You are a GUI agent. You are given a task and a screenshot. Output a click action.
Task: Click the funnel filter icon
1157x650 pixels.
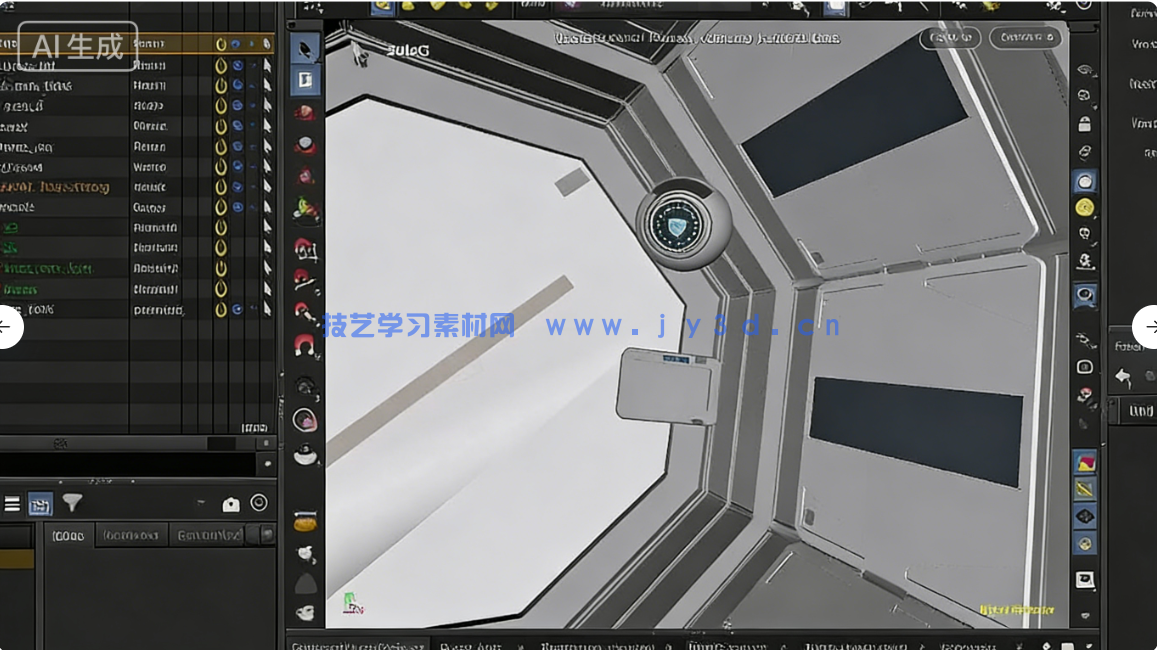(72, 503)
